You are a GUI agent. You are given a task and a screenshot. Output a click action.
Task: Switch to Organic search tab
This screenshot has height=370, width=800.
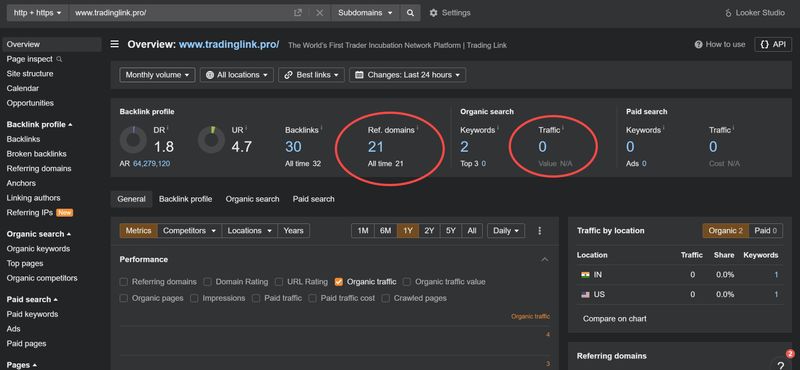(x=253, y=199)
